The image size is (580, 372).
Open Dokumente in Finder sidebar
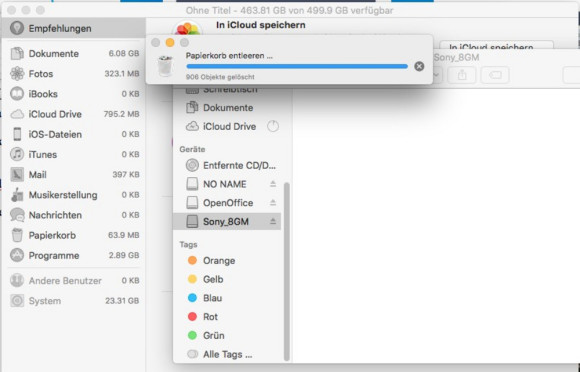click(x=227, y=108)
